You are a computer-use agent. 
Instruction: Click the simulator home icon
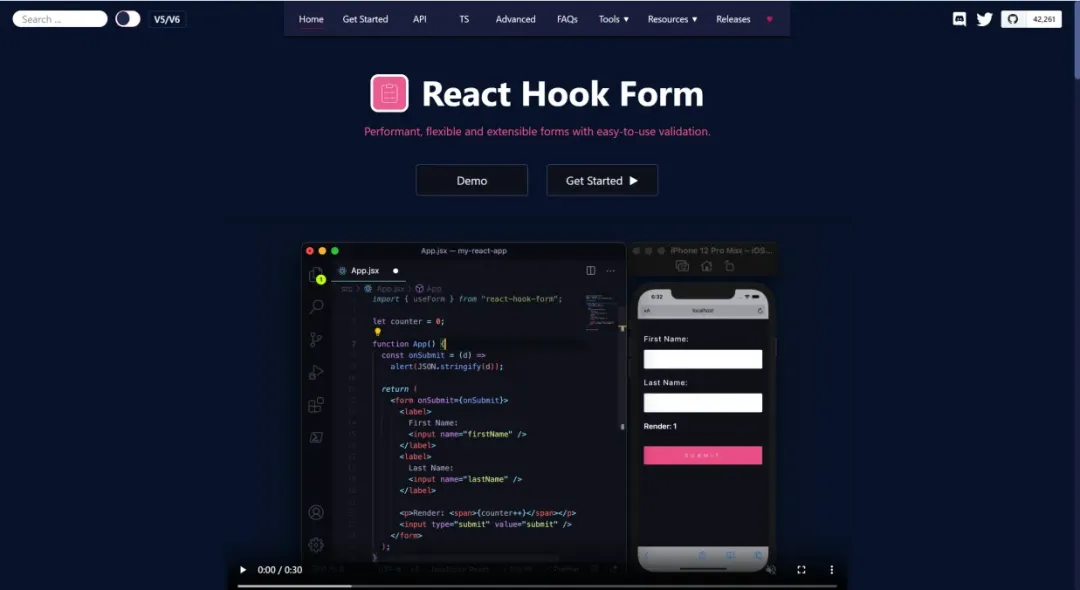[706, 266]
